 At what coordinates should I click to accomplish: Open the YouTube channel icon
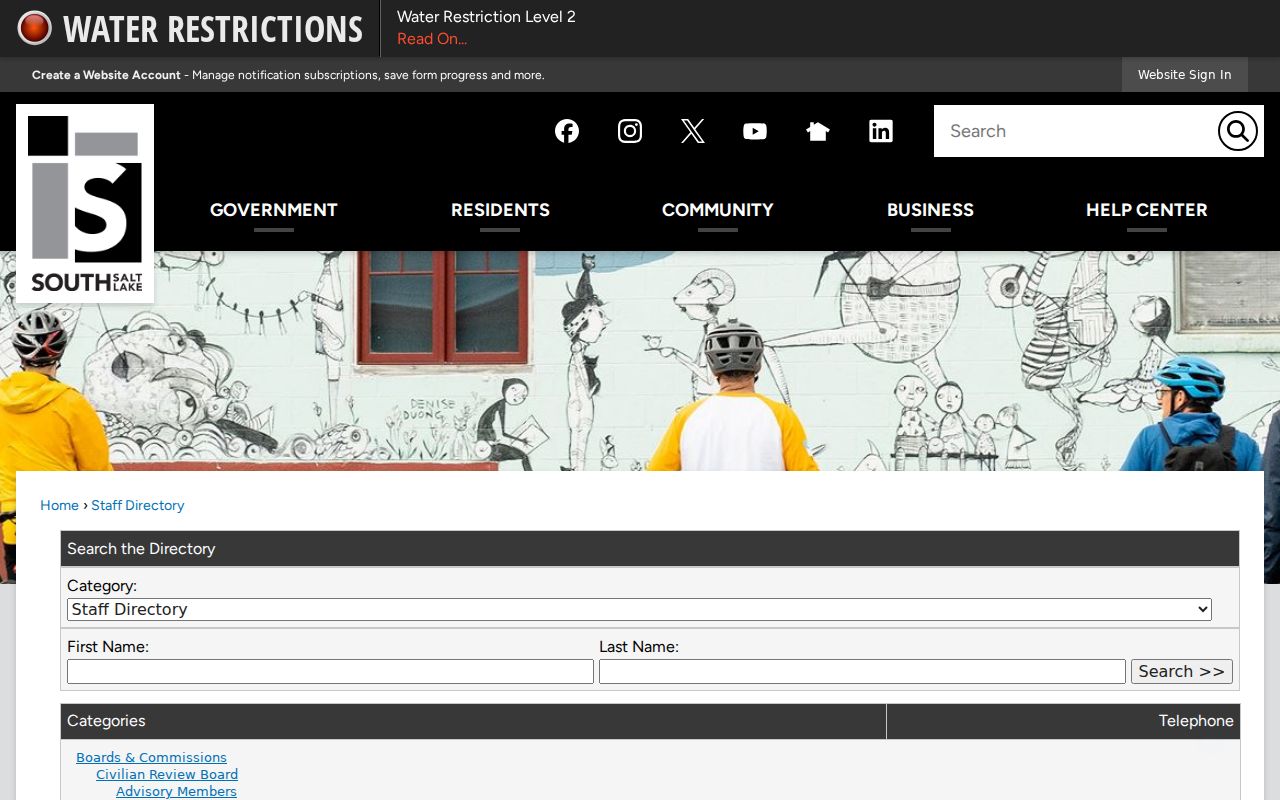click(755, 131)
